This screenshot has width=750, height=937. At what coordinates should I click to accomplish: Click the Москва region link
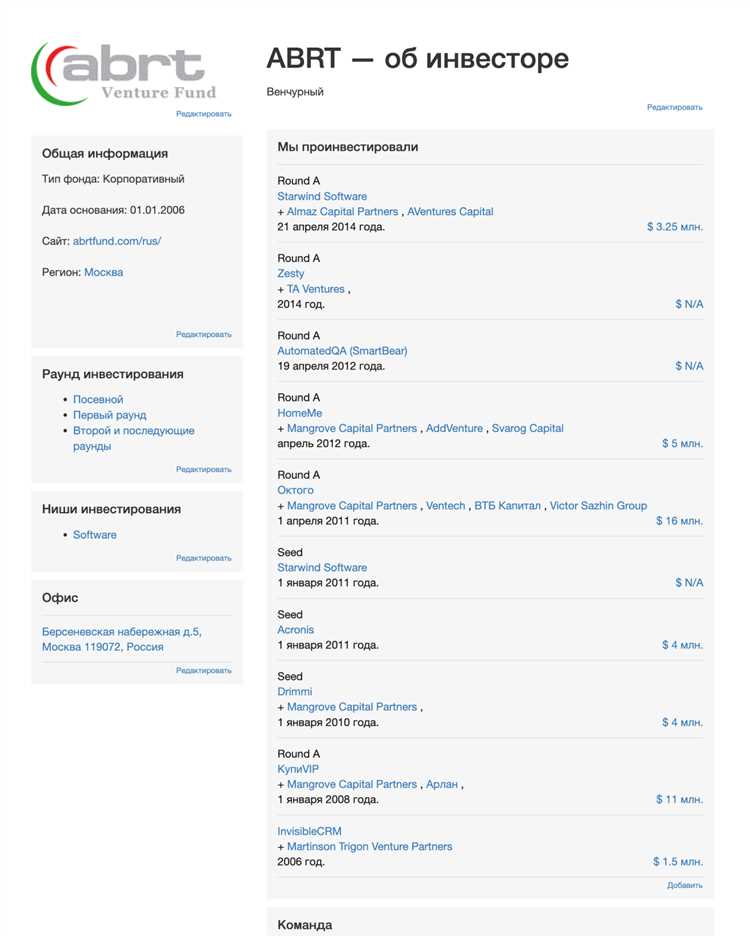coord(104,272)
